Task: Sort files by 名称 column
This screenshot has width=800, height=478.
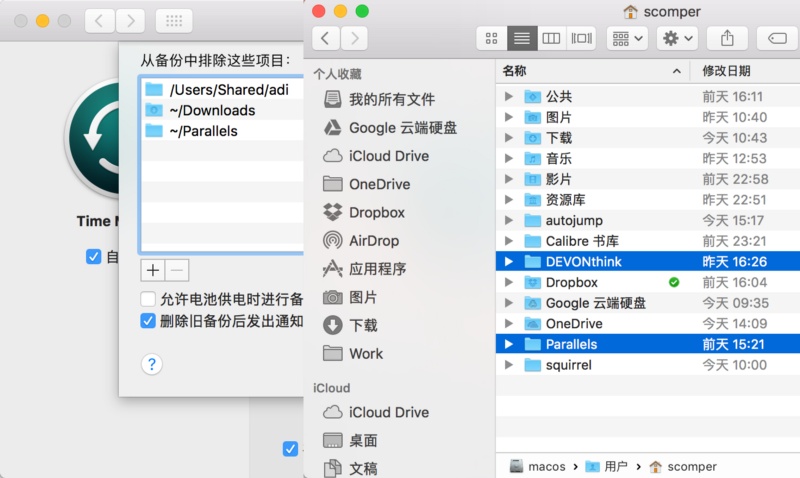Action: coord(592,71)
